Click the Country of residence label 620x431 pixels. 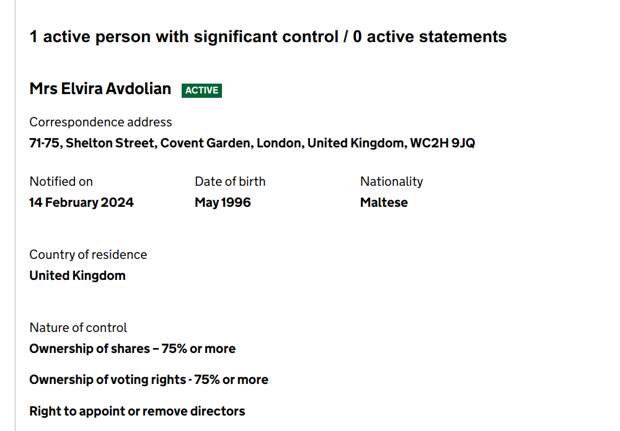[88, 255]
